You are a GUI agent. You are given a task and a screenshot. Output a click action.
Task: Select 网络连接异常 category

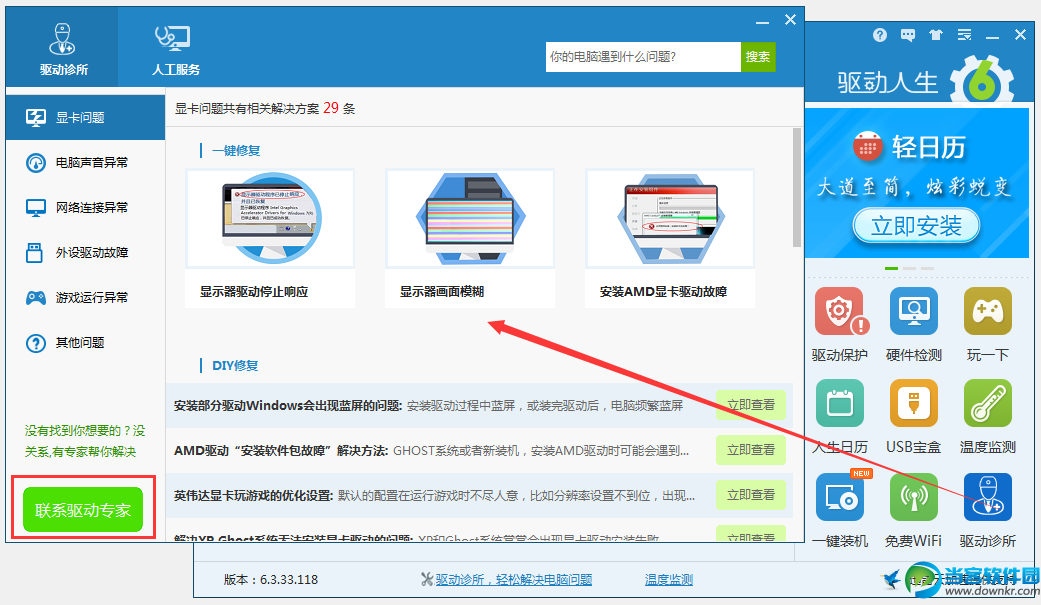86,208
